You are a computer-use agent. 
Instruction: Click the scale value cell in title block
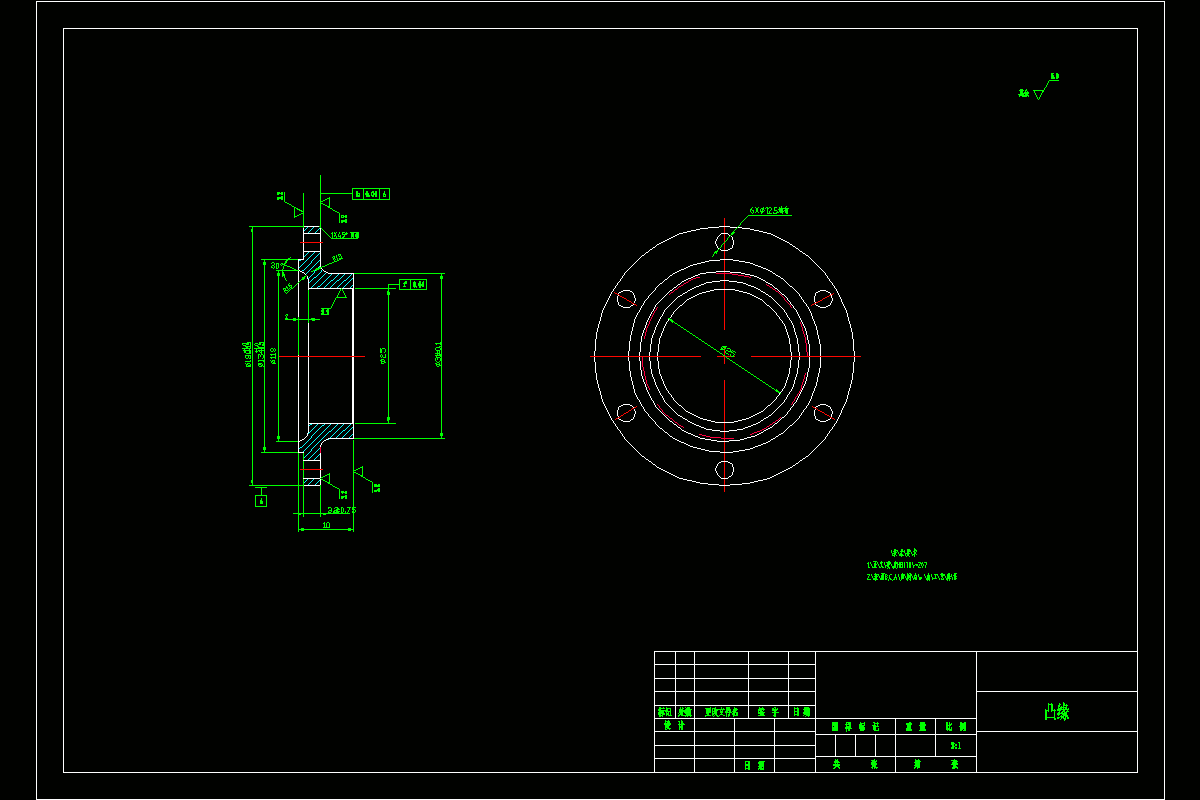tap(956, 745)
